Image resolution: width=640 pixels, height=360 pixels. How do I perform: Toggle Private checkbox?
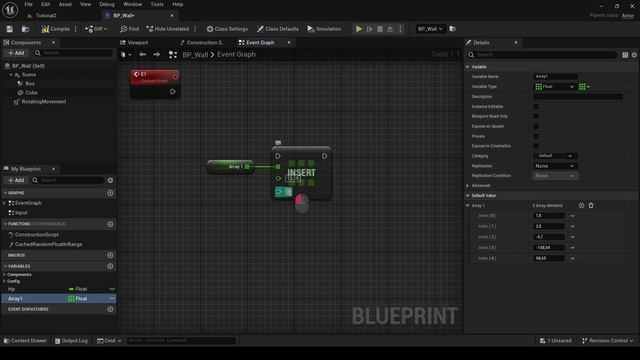tap(536, 136)
